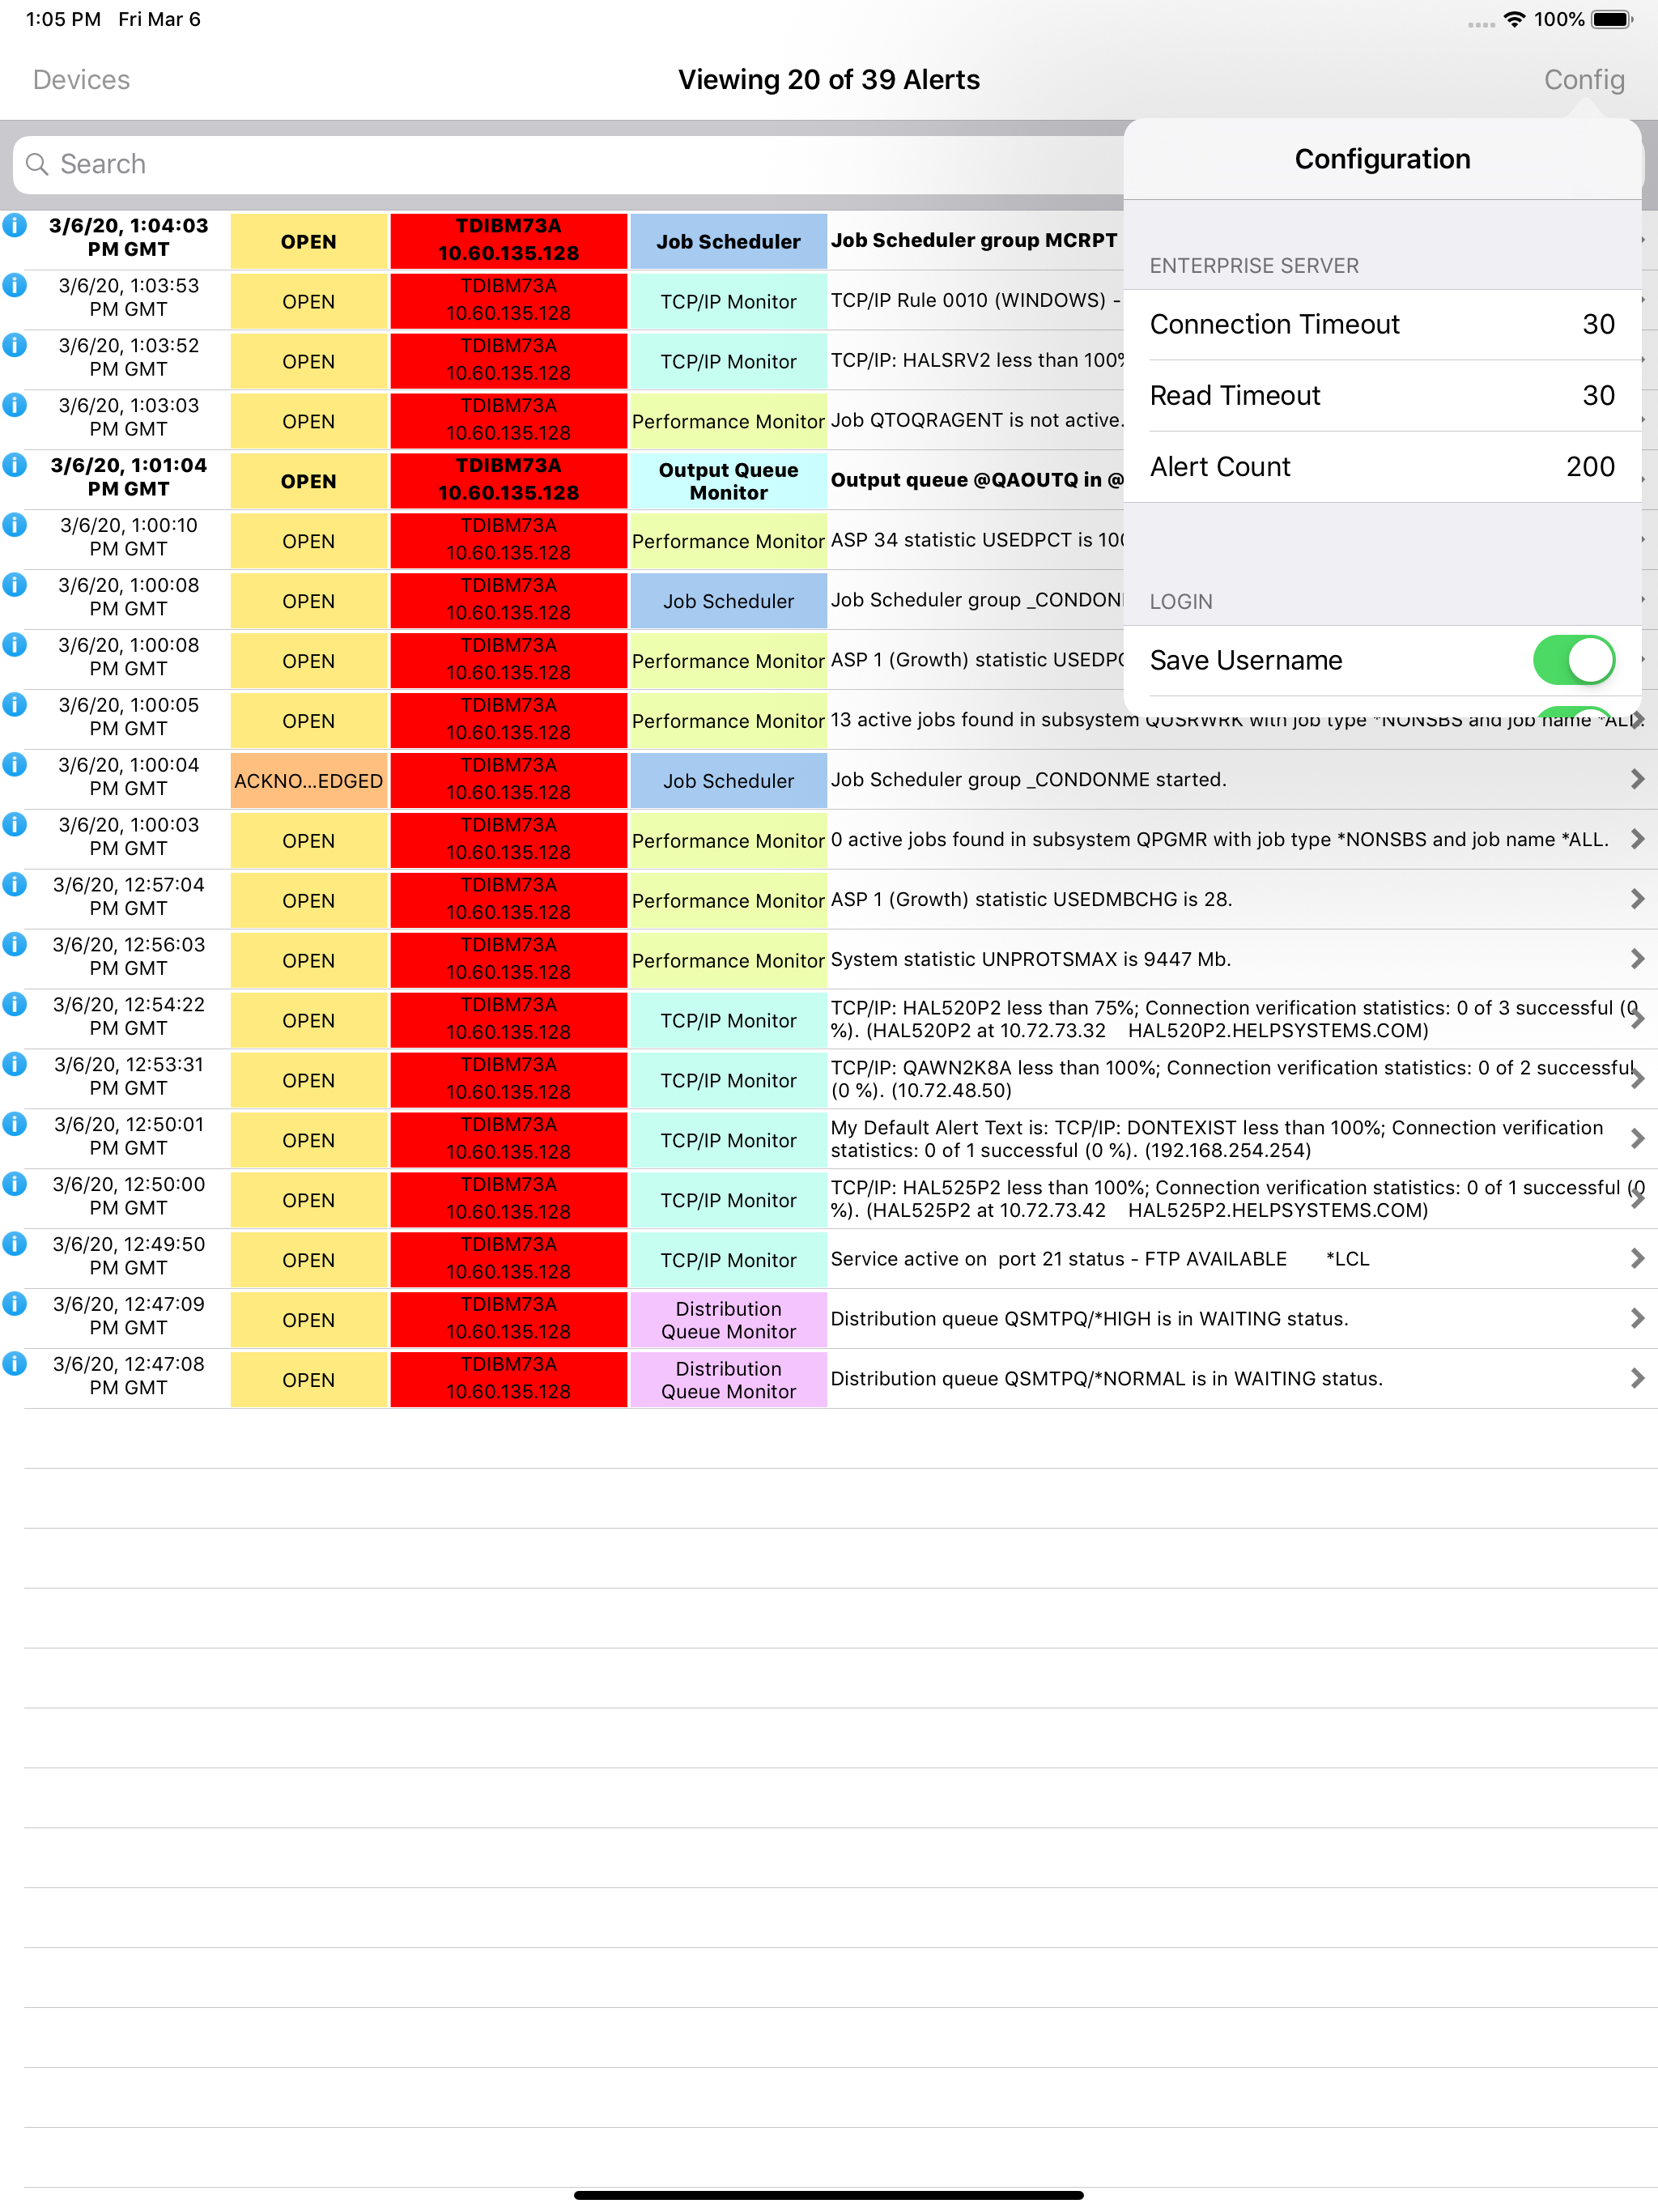The width and height of the screenshot is (1658, 2212).
Task: Expand the UNPROTSMAX statistic alert
Action: click(1637, 959)
